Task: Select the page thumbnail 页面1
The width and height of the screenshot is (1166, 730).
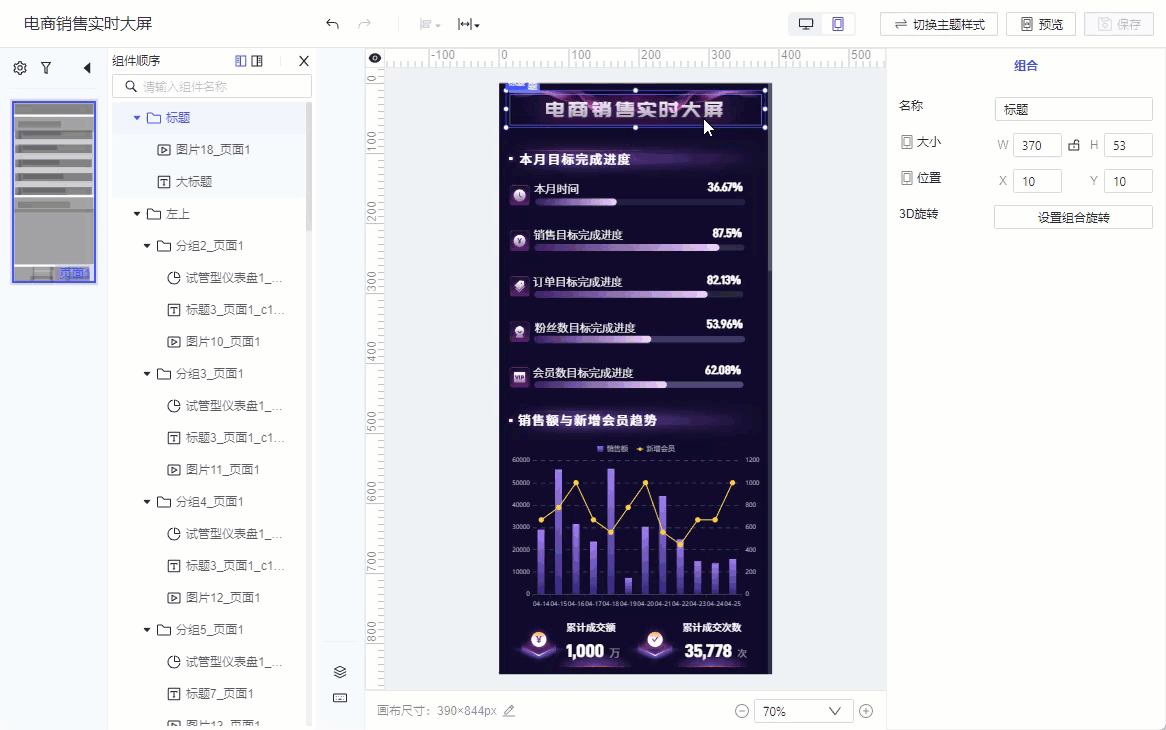Action: pos(54,192)
